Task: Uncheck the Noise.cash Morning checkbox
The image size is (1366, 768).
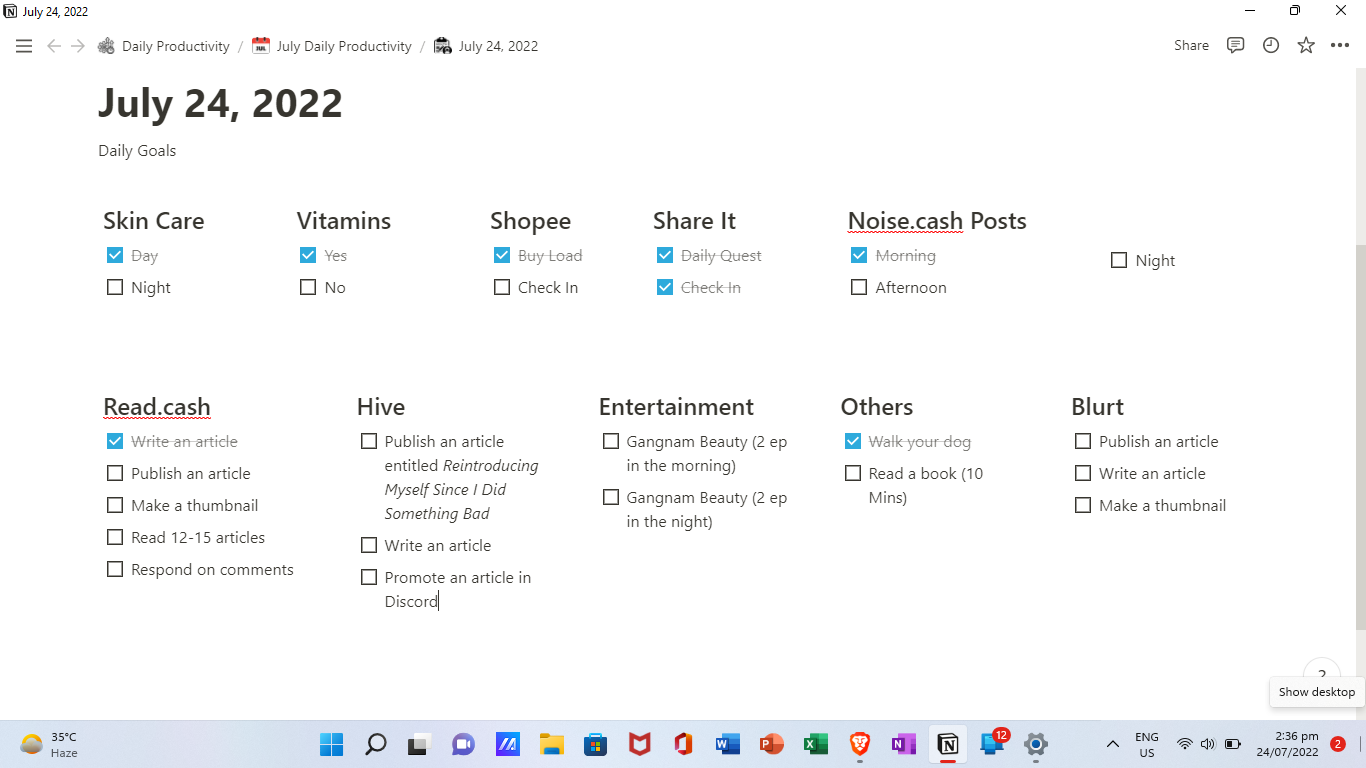Action: coord(859,255)
